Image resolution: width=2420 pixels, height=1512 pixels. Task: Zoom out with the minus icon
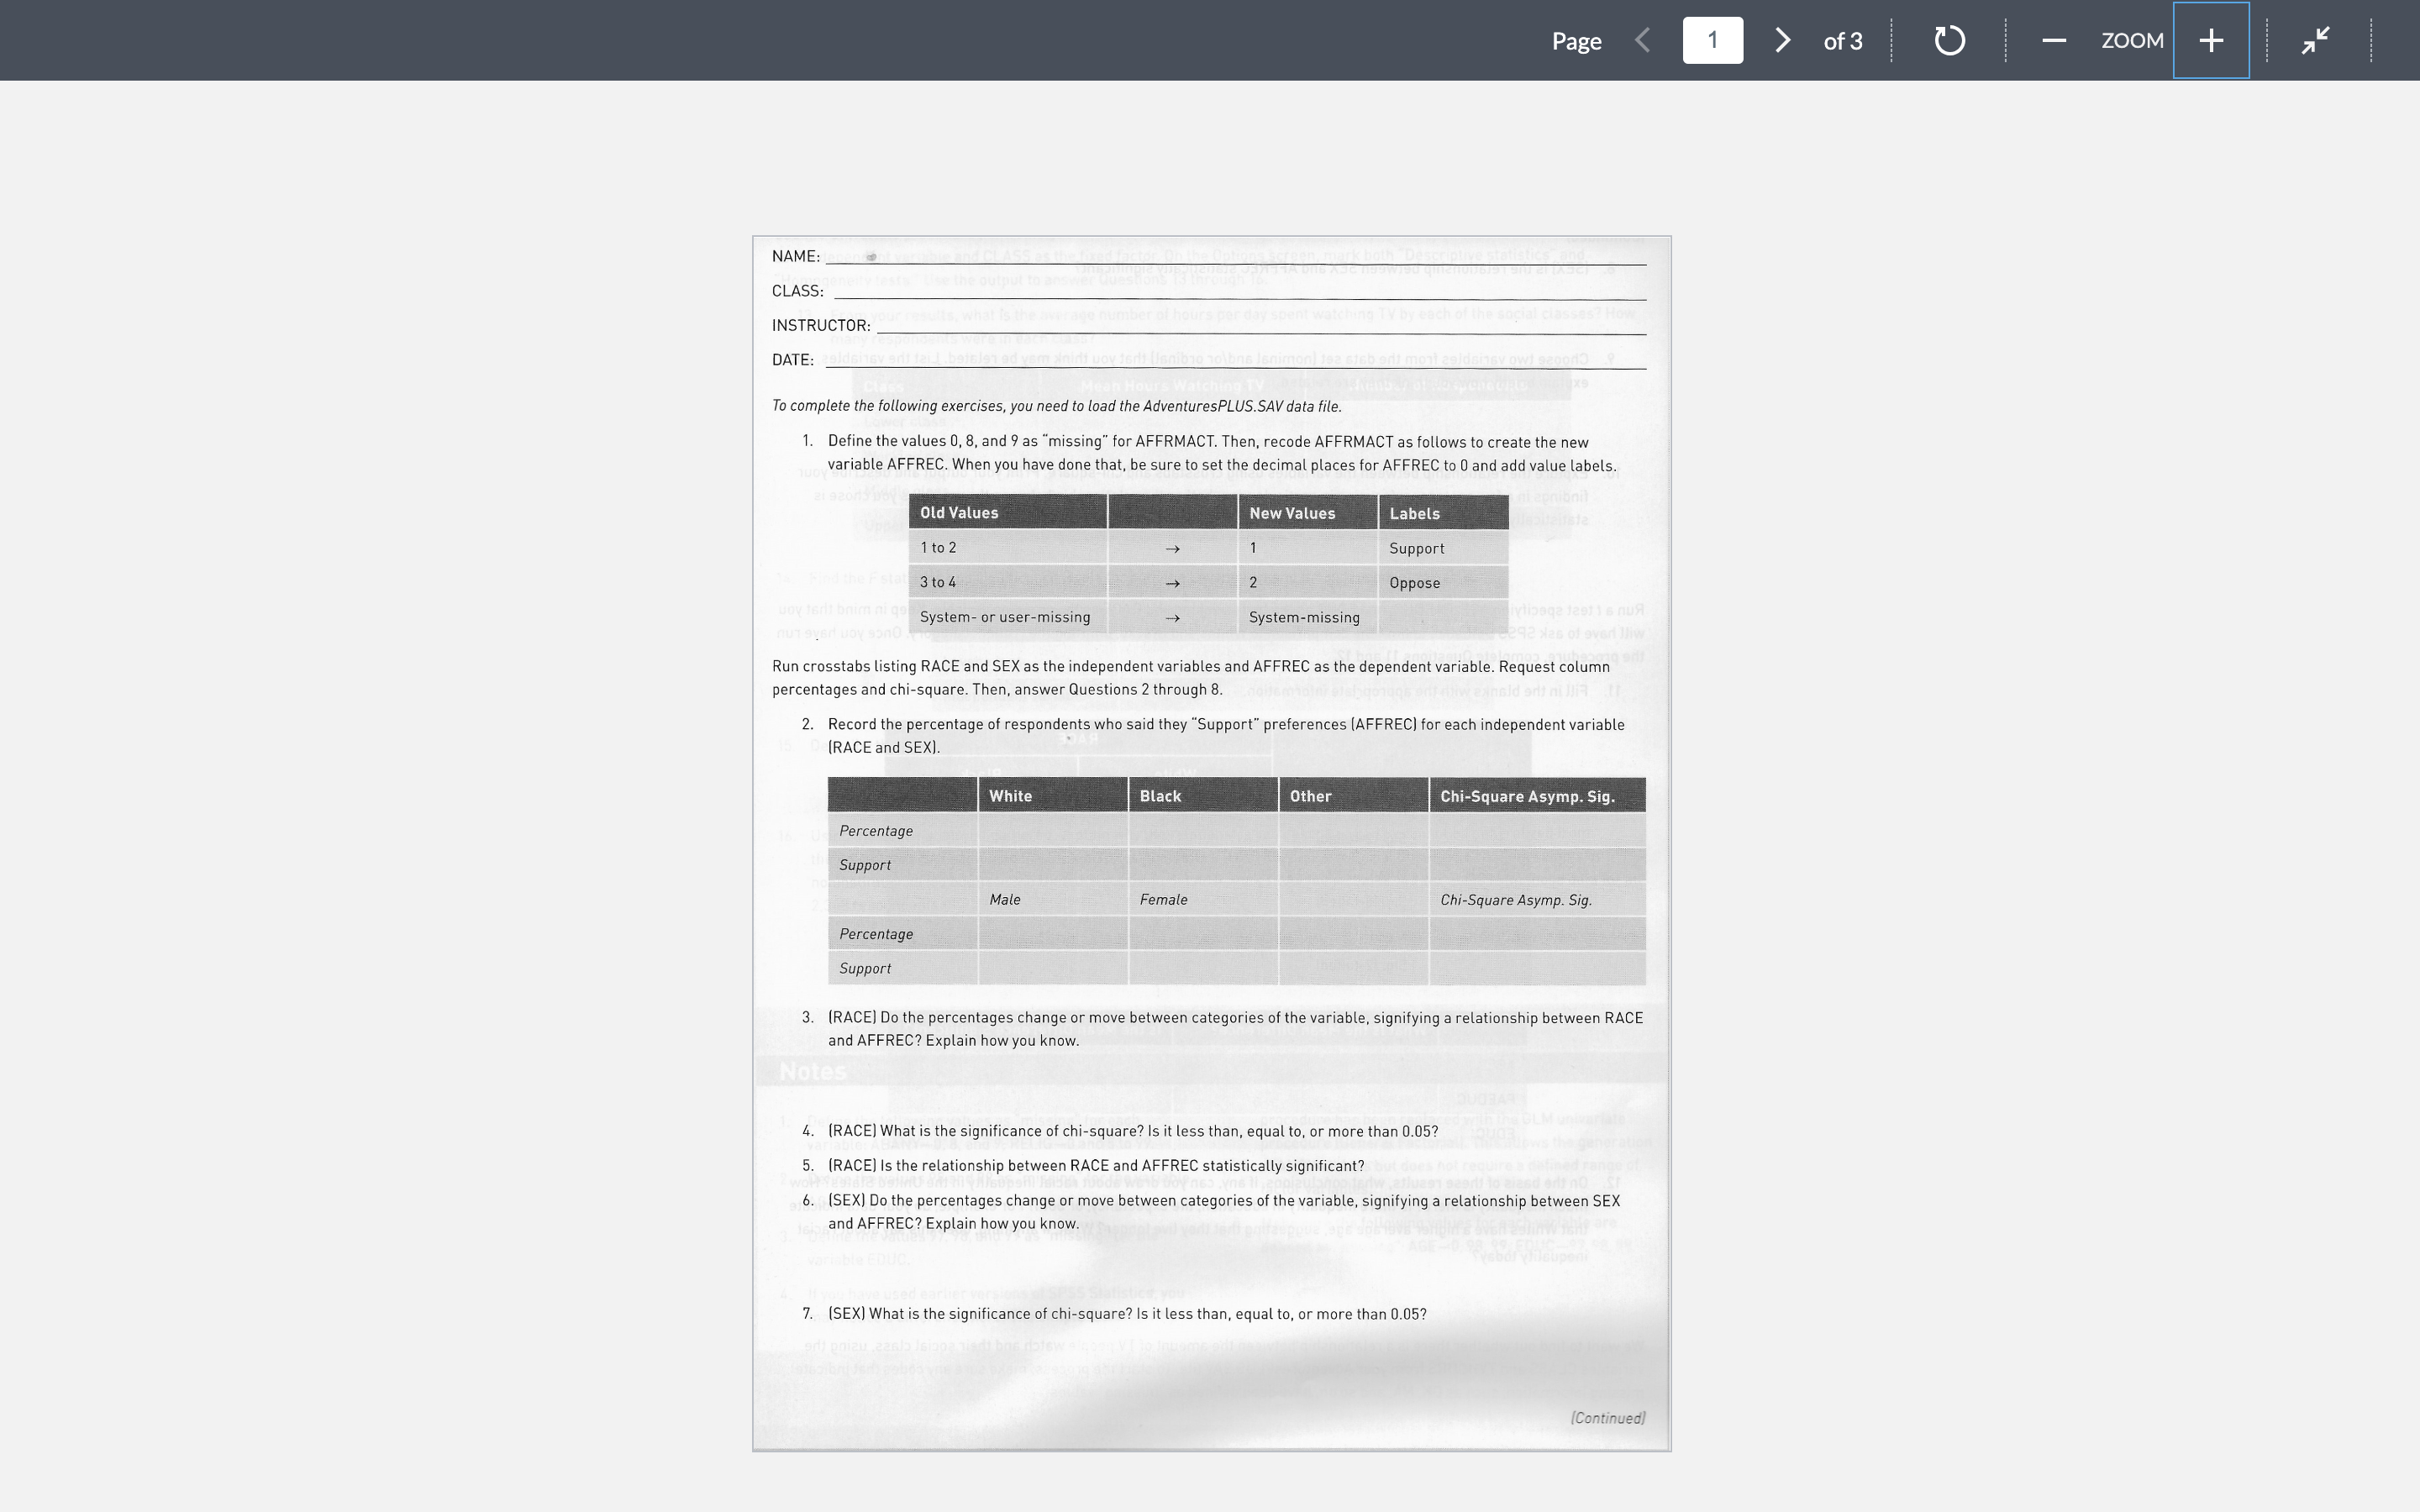click(x=2054, y=41)
